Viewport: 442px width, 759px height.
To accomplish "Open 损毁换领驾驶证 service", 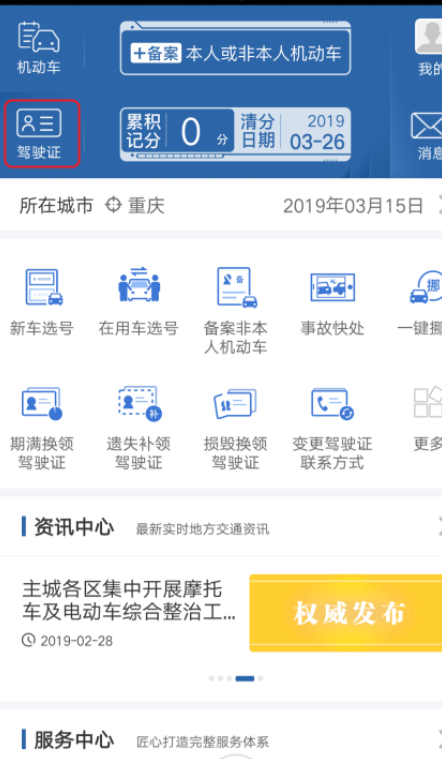I will [x=235, y=428].
